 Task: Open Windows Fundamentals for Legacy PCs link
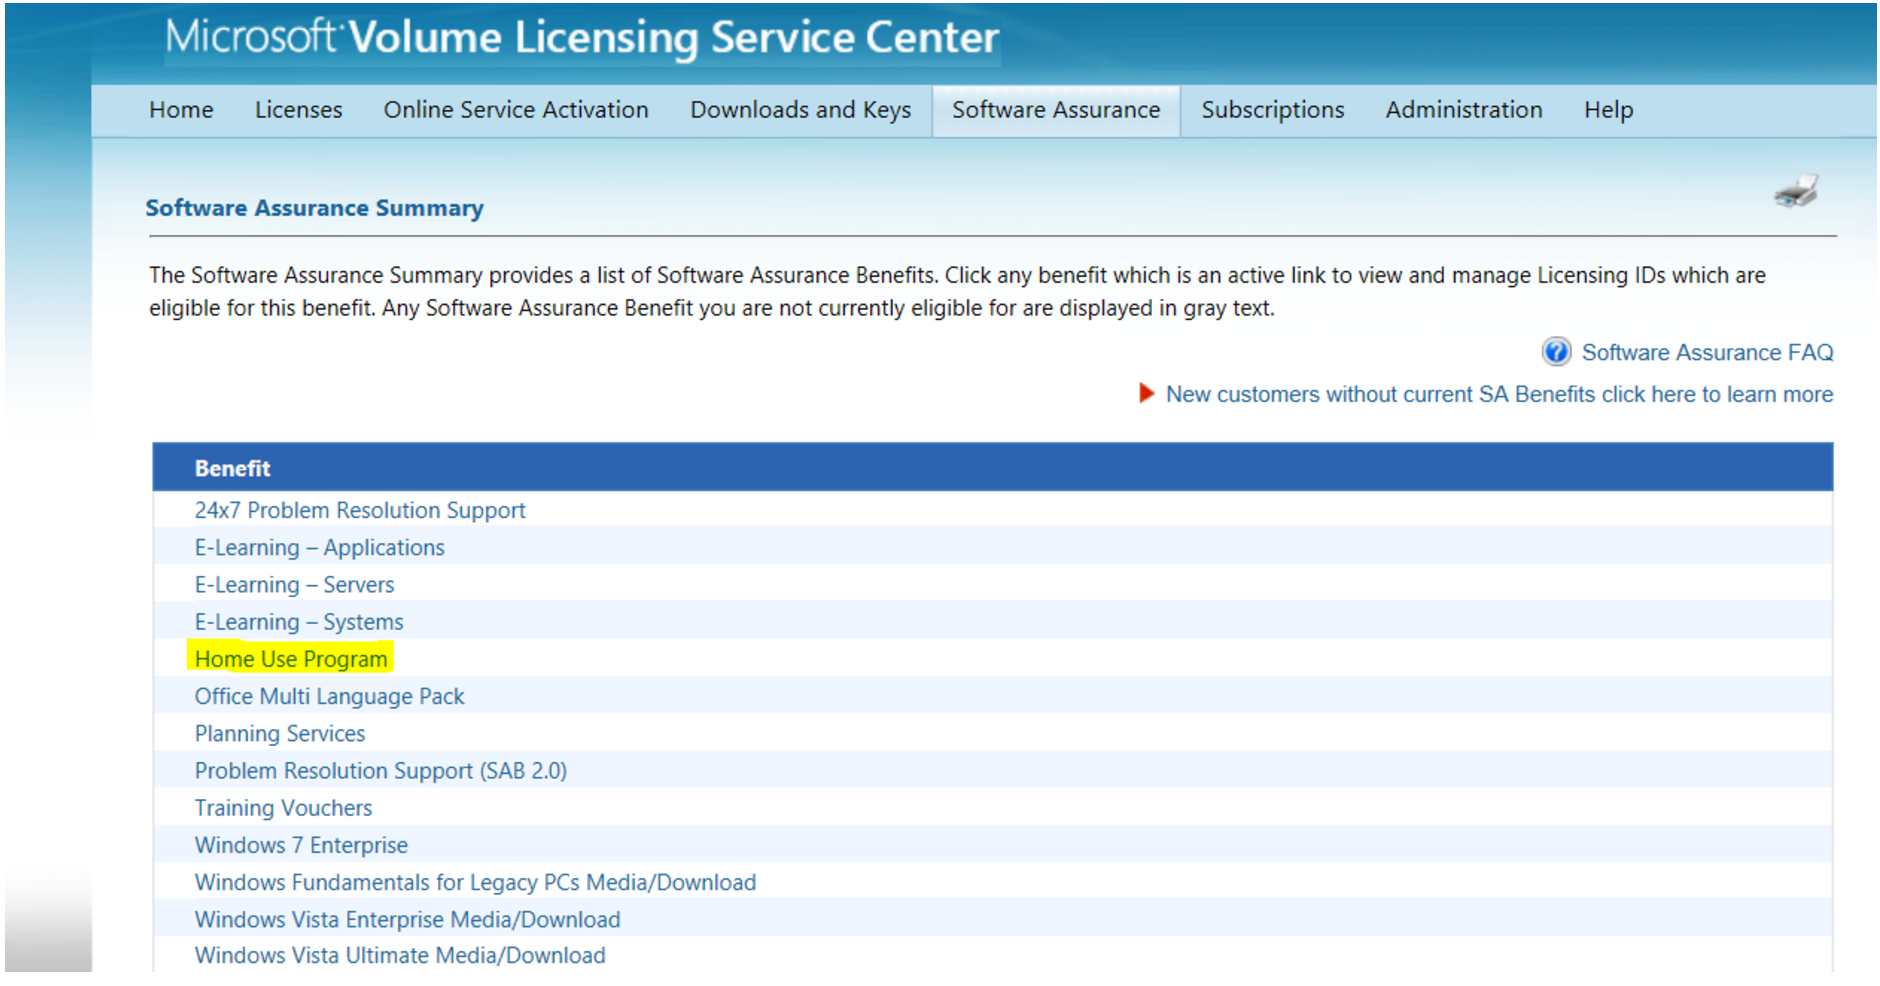(475, 882)
